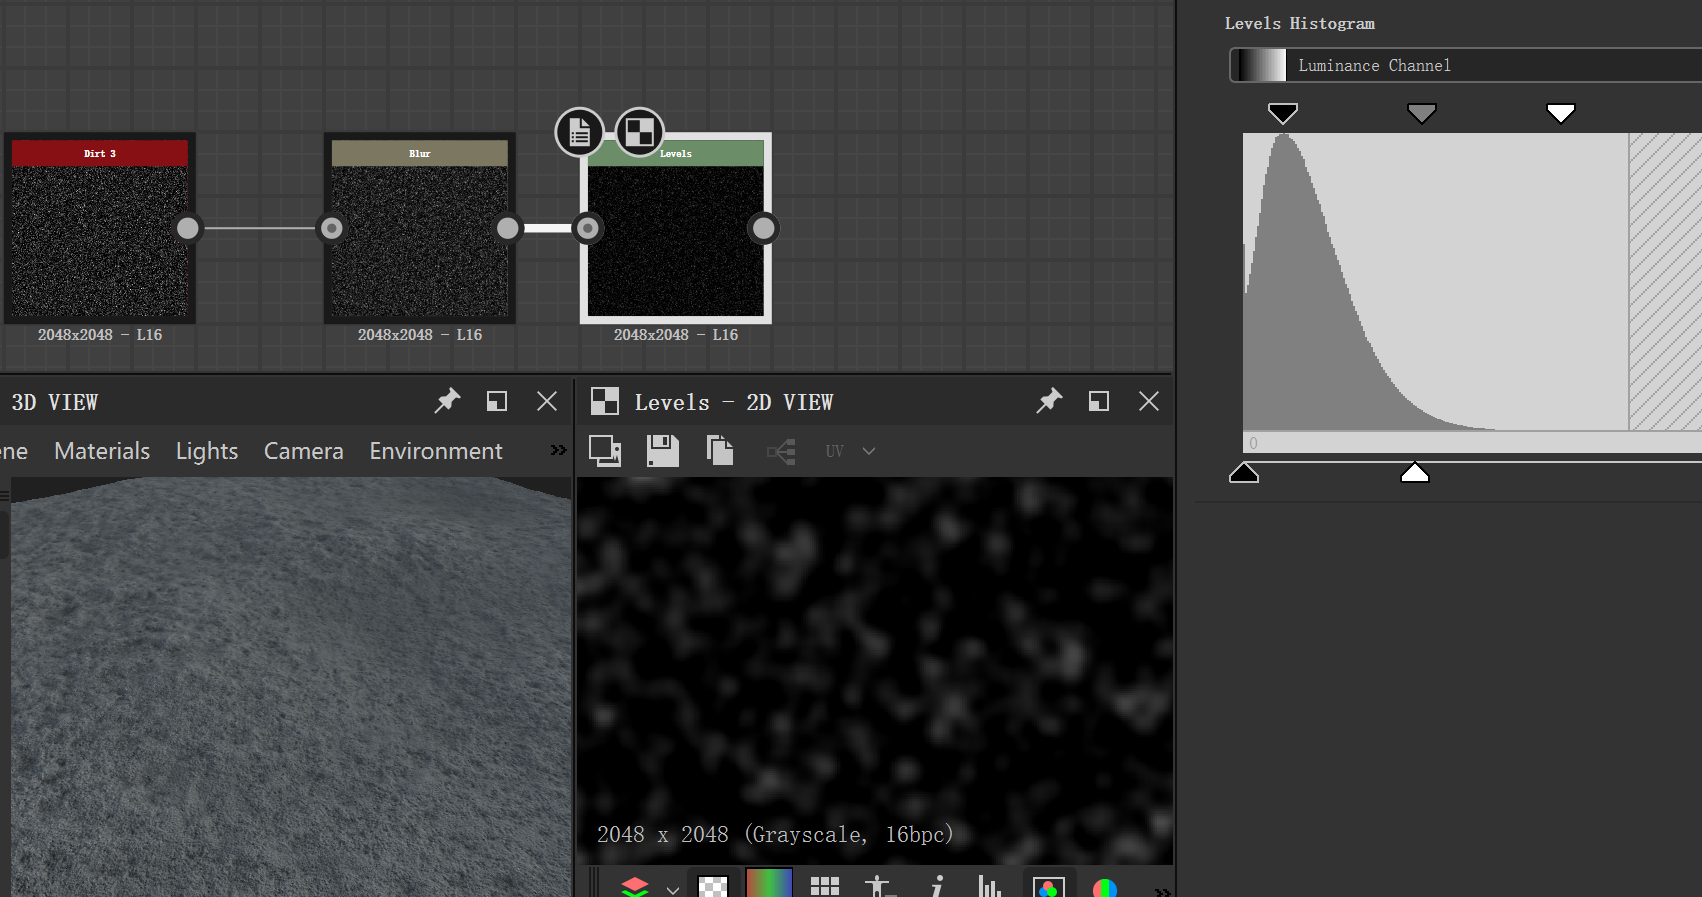The height and width of the screenshot is (897, 1702).
Task: Click the checkerboard icon above the Levels node
Action: [640, 132]
